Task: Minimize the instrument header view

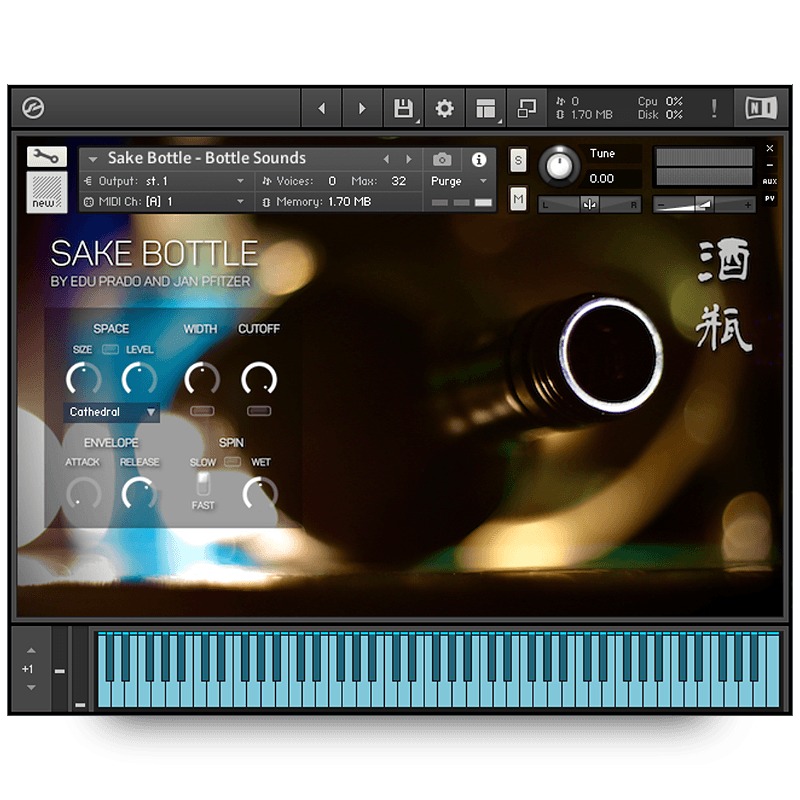Action: (769, 165)
